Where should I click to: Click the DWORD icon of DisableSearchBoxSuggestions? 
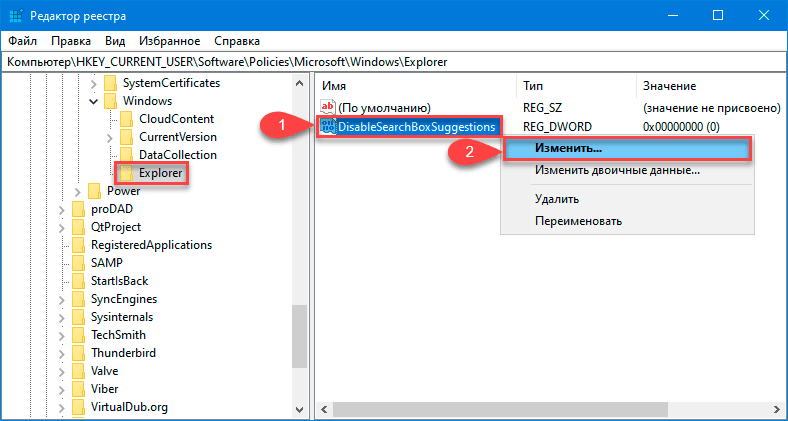click(x=328, y=127)
